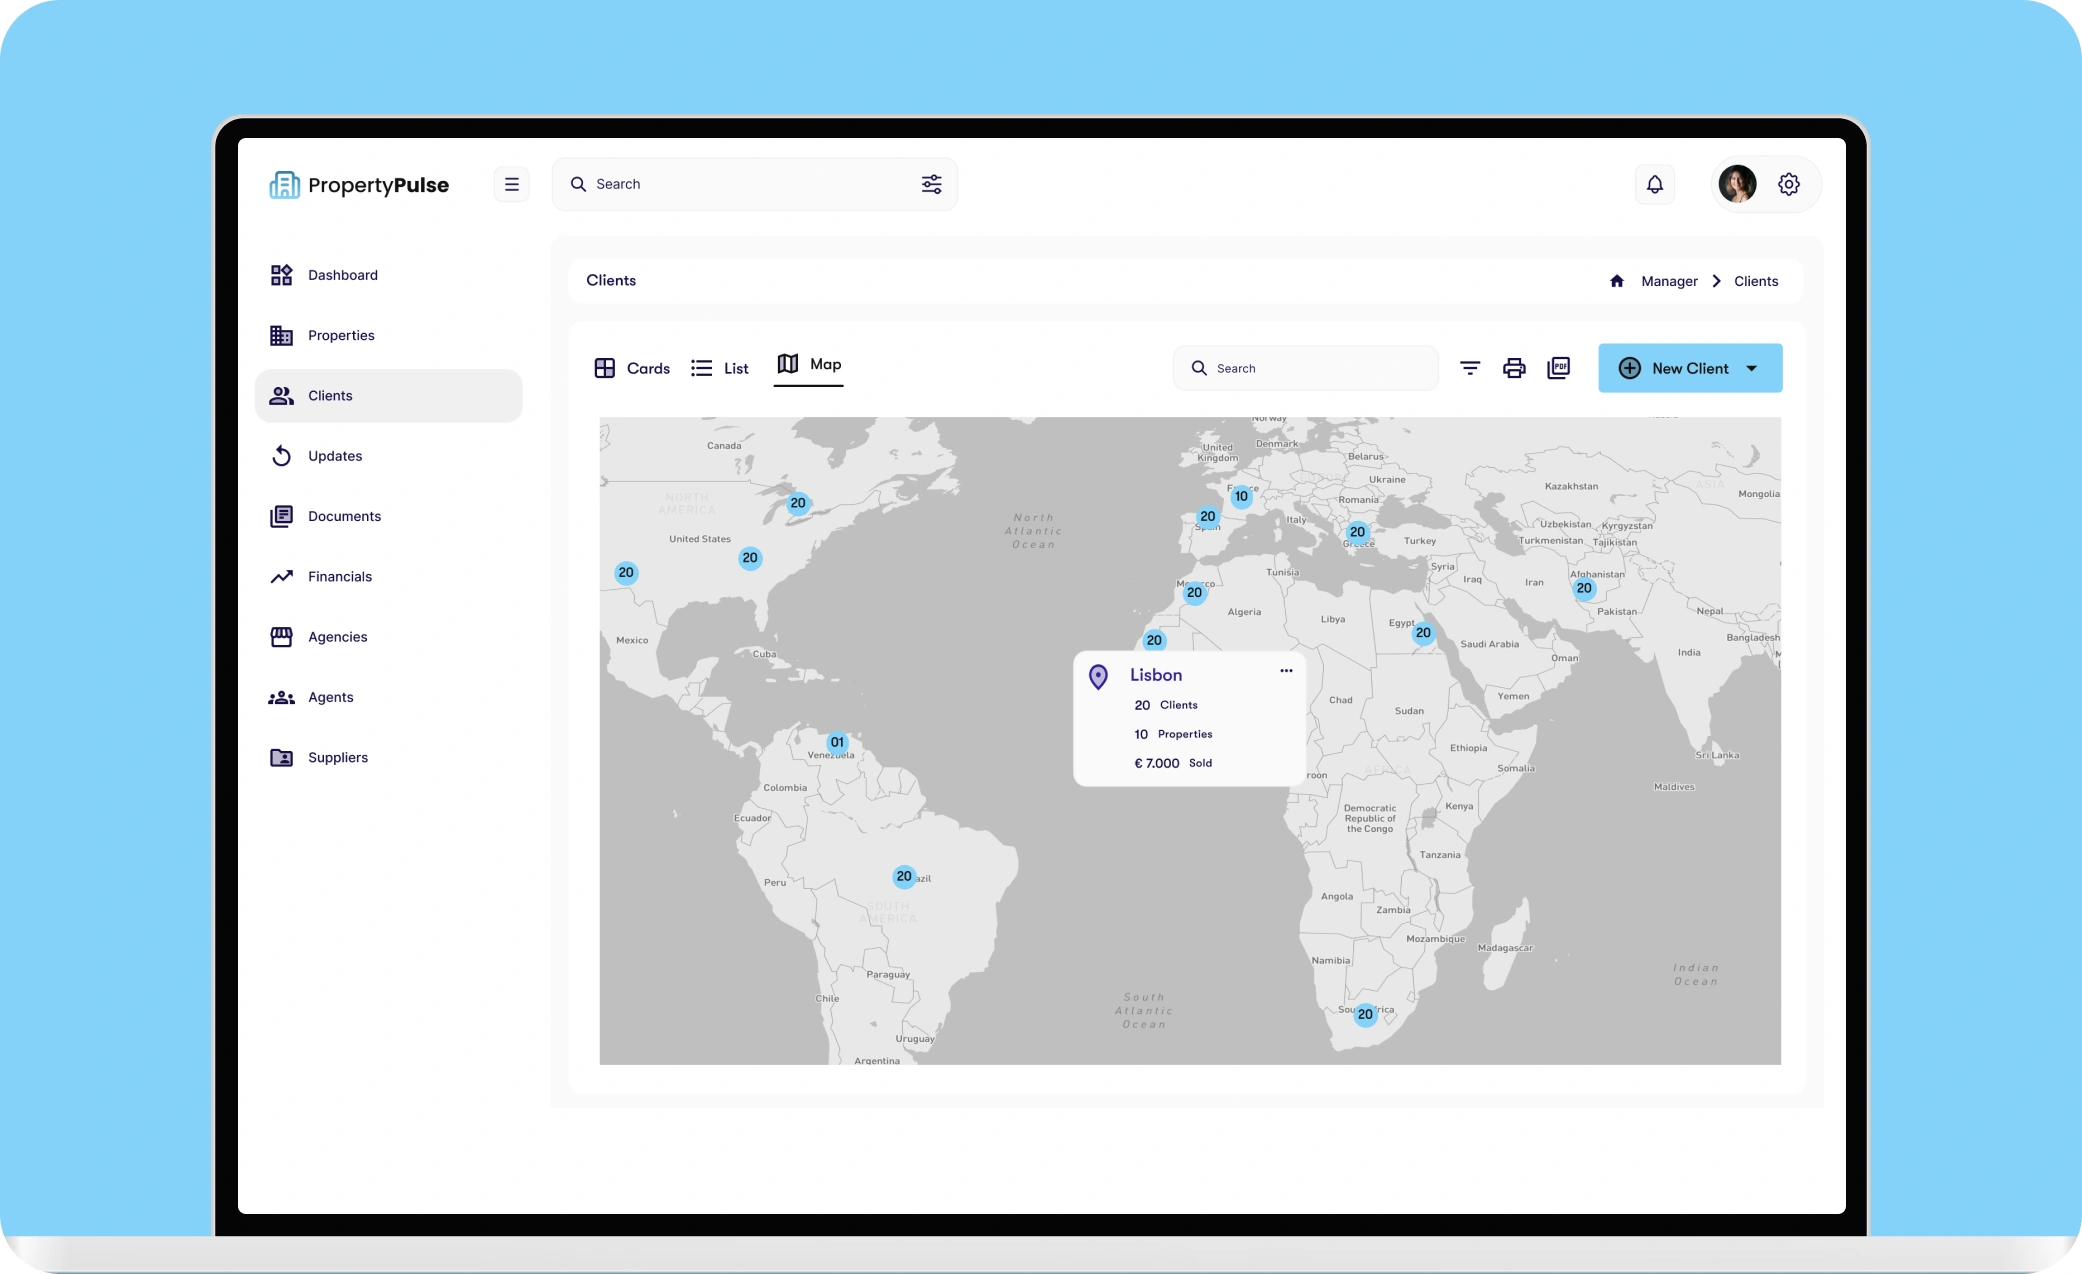Open notifications bell

click(1655, 184)
